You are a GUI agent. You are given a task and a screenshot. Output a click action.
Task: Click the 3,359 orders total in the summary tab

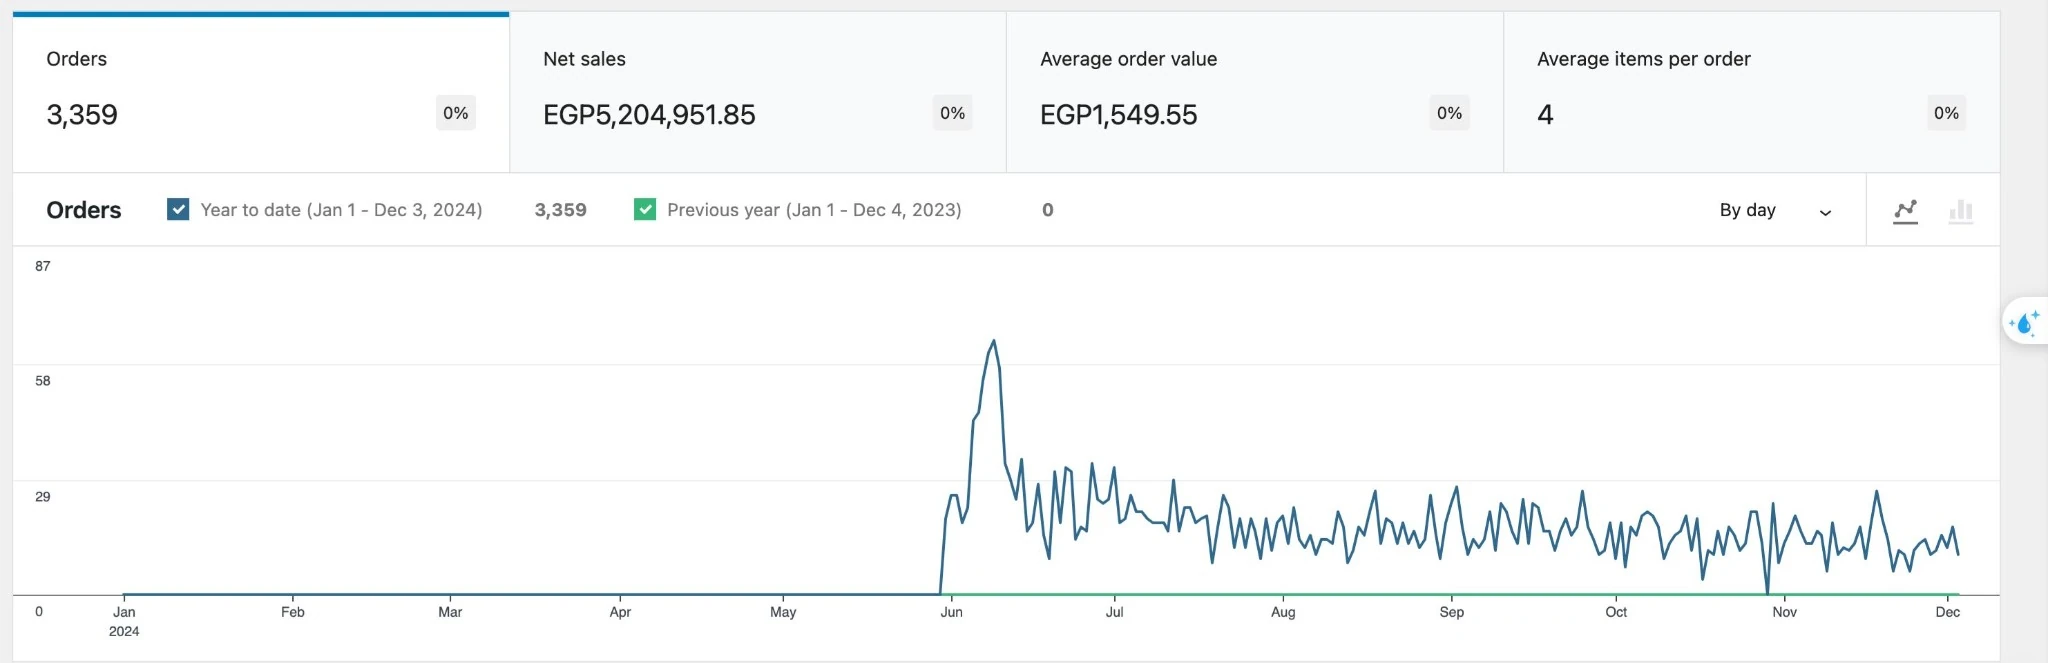(x=82, y=115)
